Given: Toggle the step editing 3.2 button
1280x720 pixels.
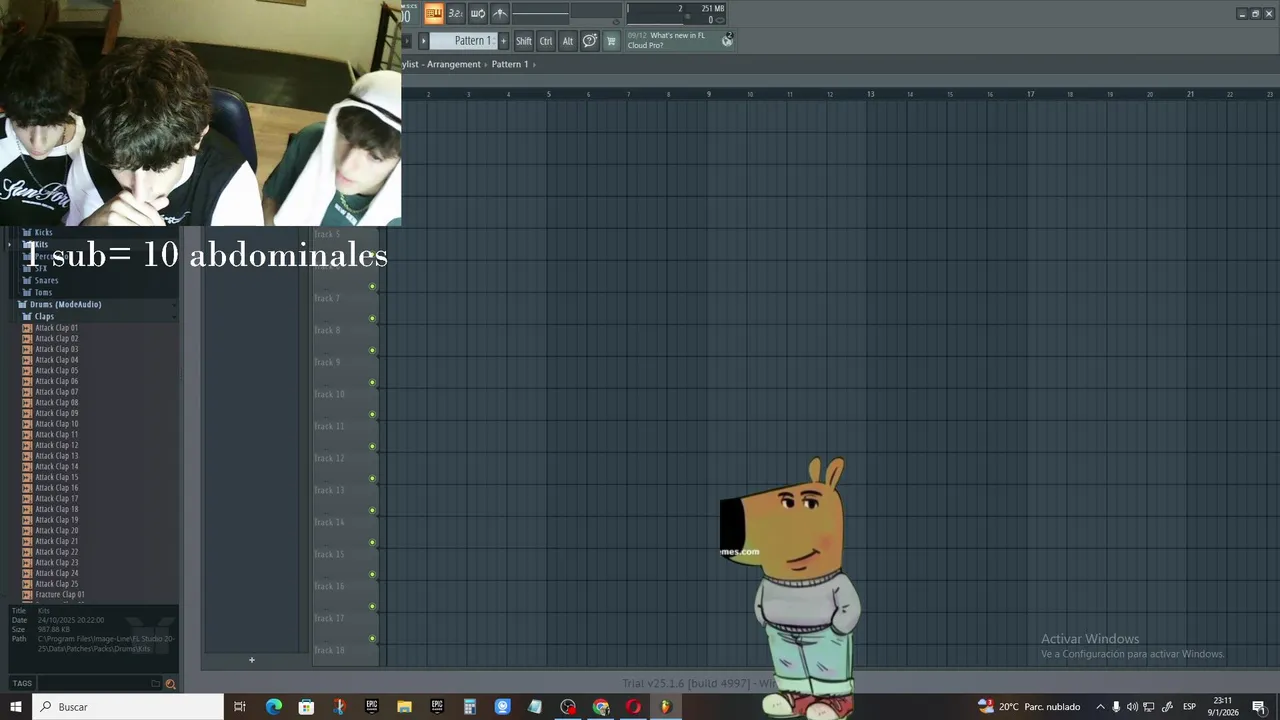Looking at the screenshot, I should click(455, 13).
